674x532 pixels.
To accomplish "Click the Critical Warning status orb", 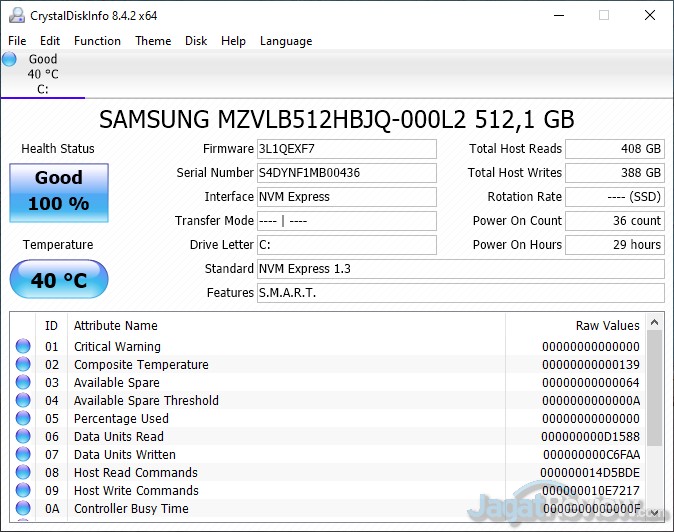I will click(x=23, y=347).
